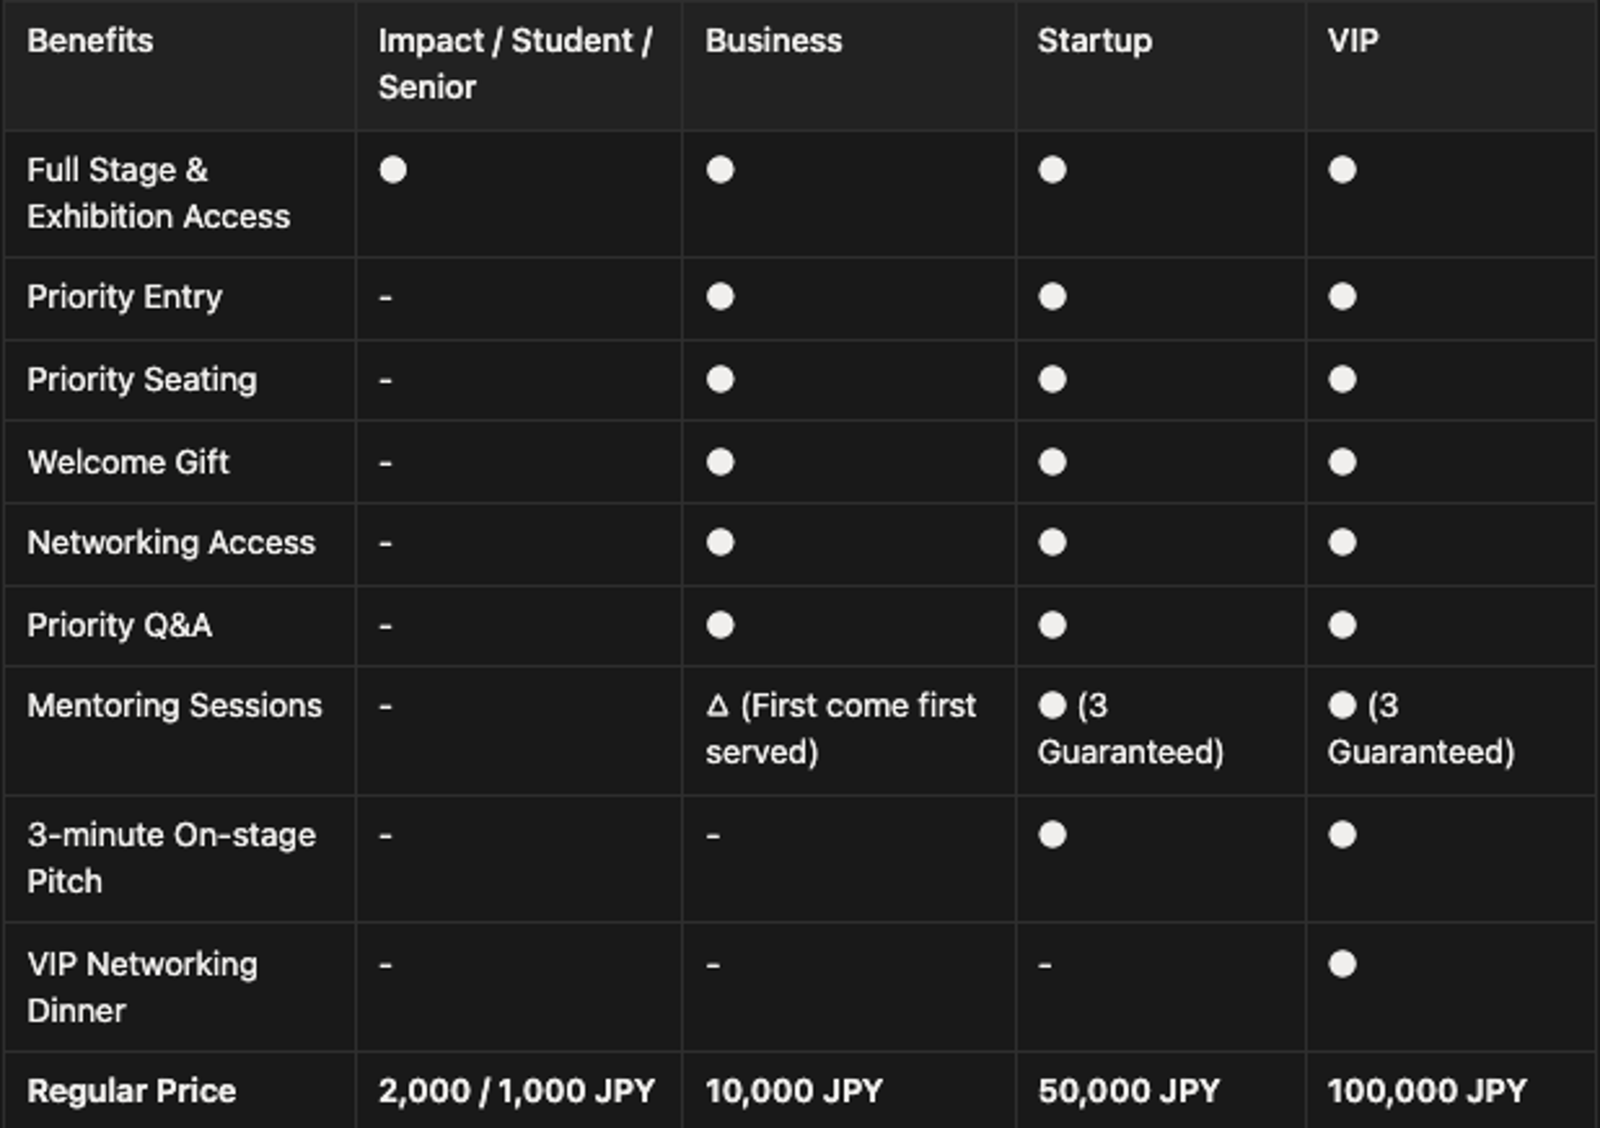Click the Networking Access dot in Business column

click(720, 542)
